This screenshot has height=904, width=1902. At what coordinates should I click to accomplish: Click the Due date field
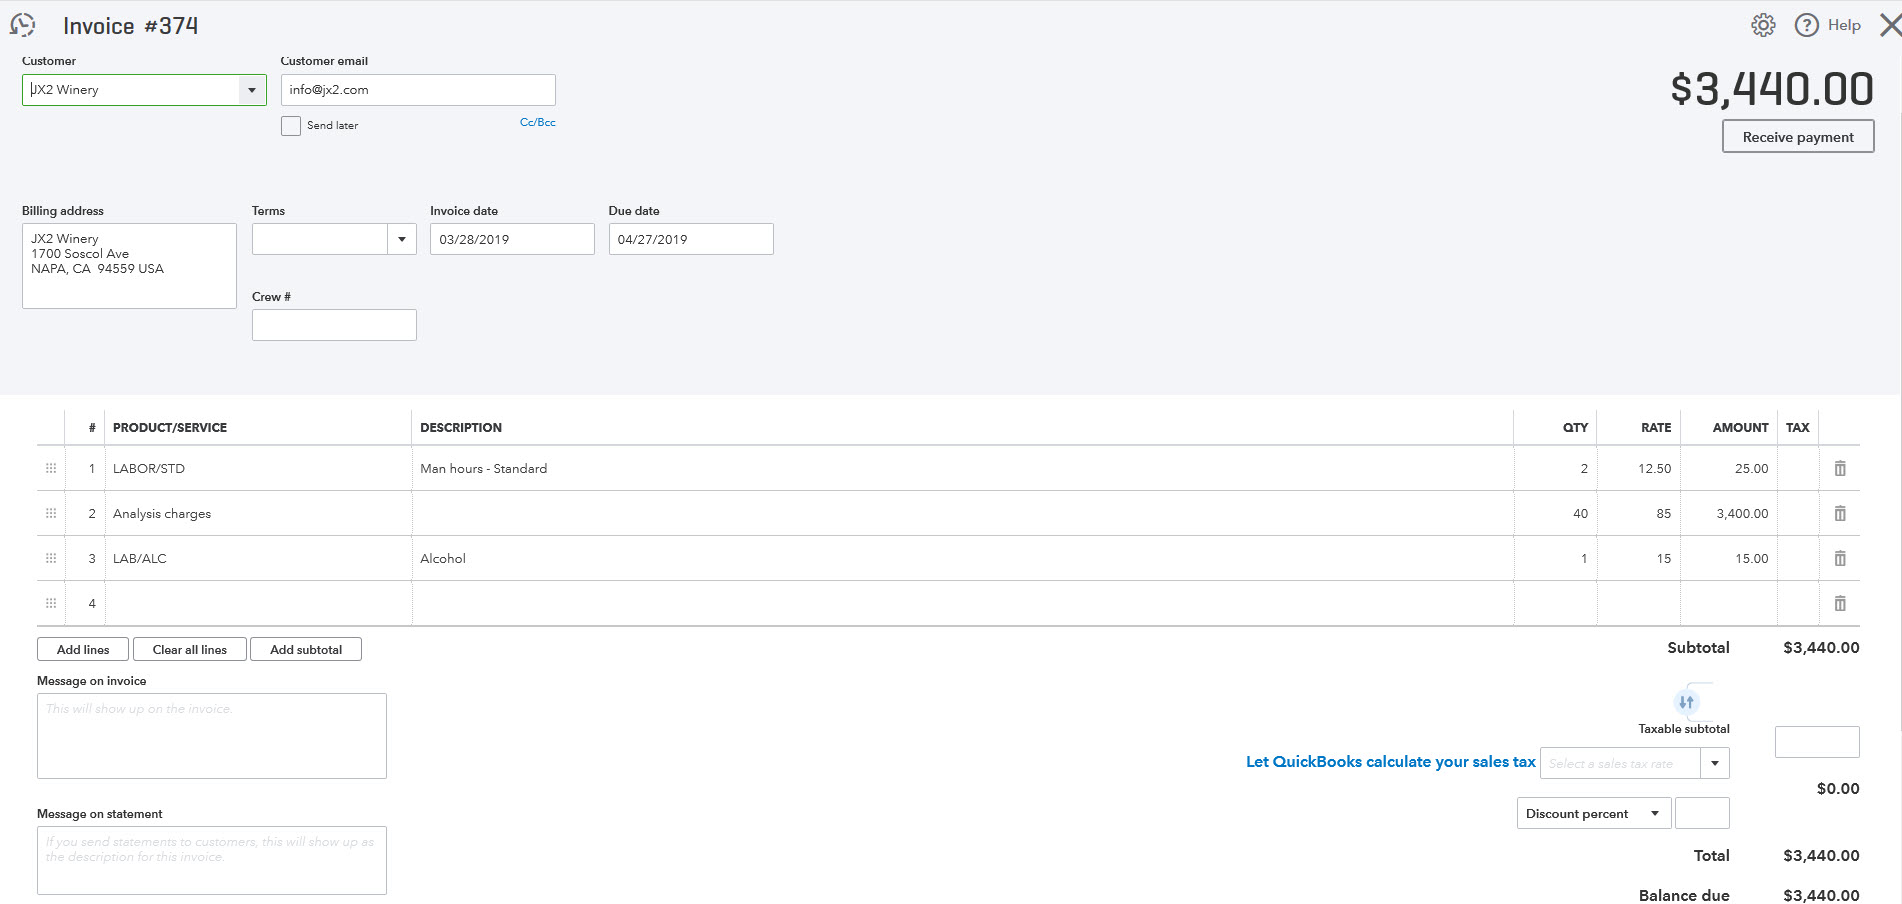(691, 239)
